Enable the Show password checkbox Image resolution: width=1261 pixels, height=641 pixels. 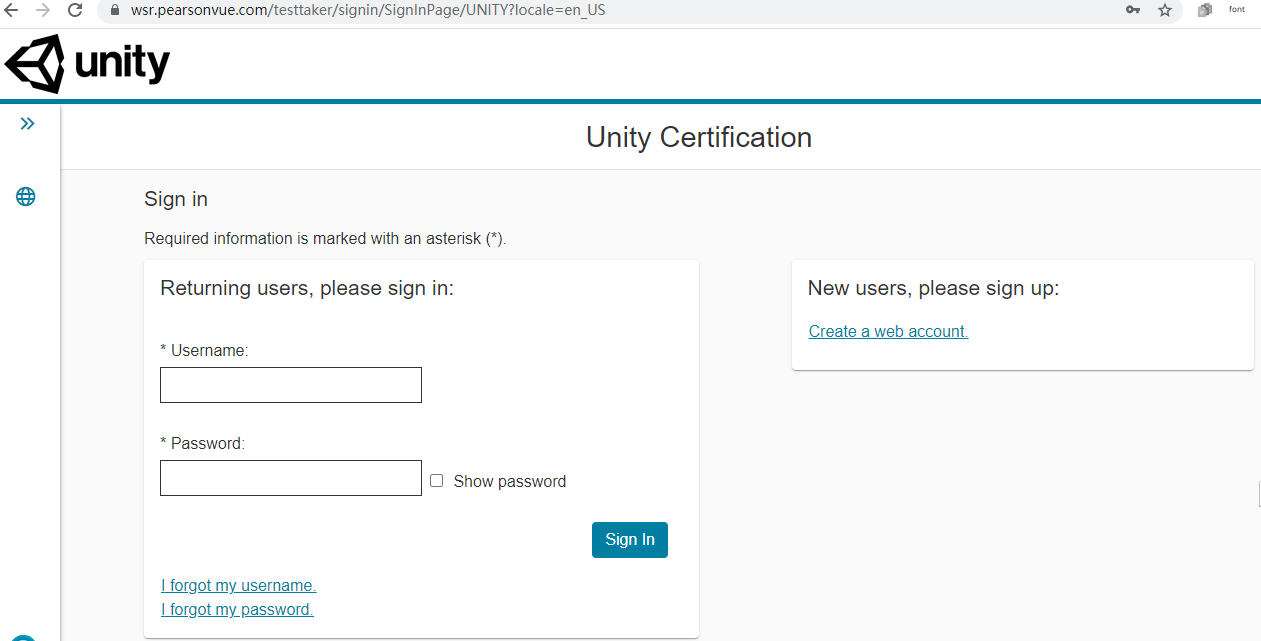(437, 481)
